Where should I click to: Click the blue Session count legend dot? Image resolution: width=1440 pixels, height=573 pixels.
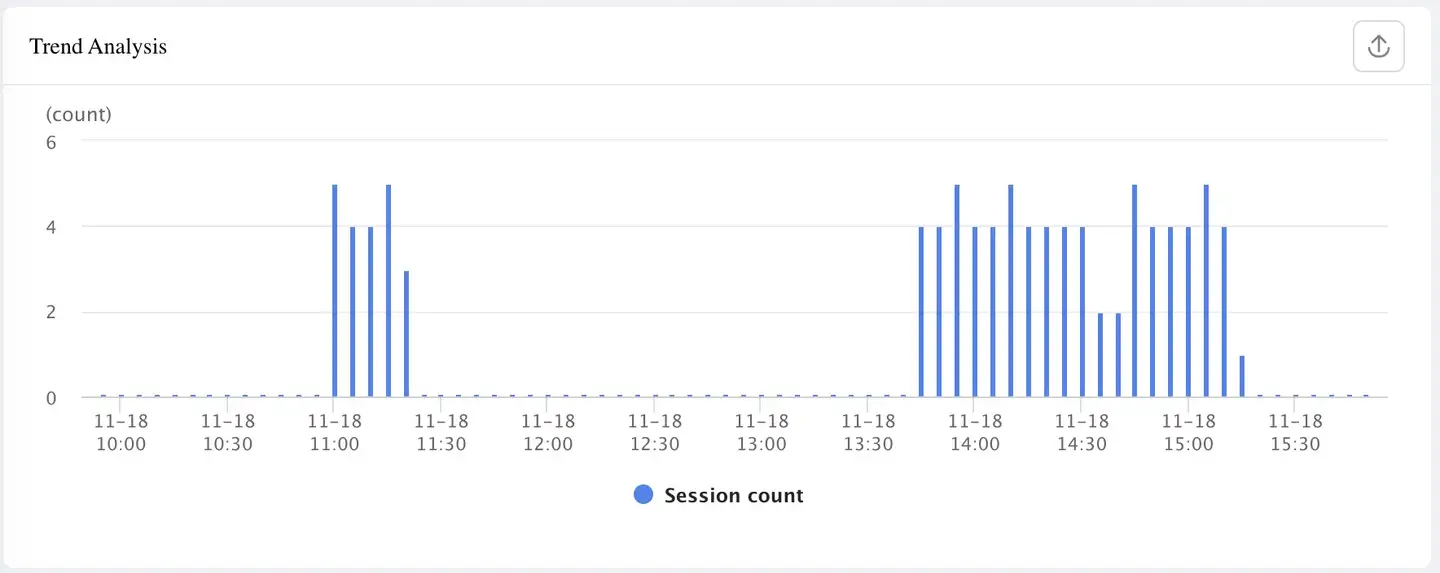click(644, 495)
